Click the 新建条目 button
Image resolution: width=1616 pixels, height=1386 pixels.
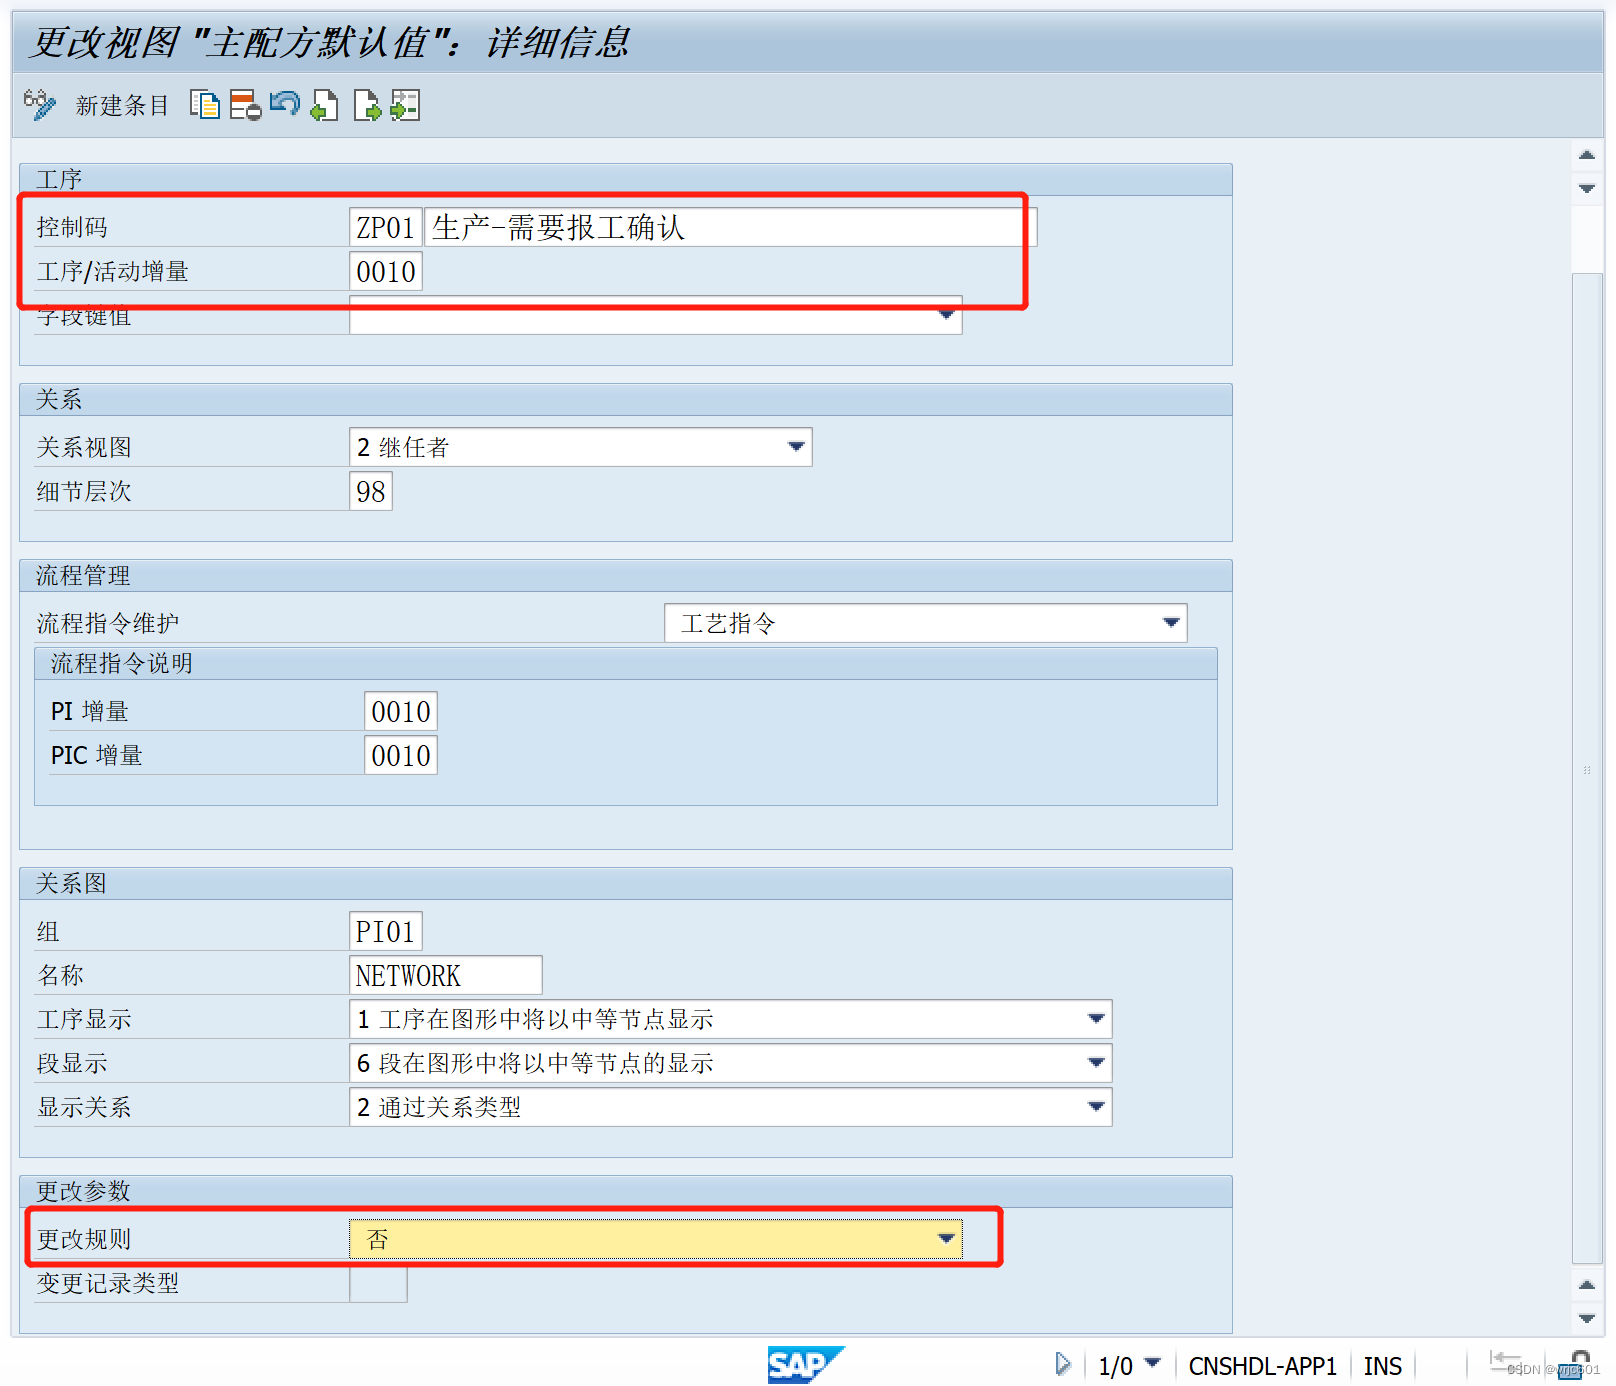point(121,107)
